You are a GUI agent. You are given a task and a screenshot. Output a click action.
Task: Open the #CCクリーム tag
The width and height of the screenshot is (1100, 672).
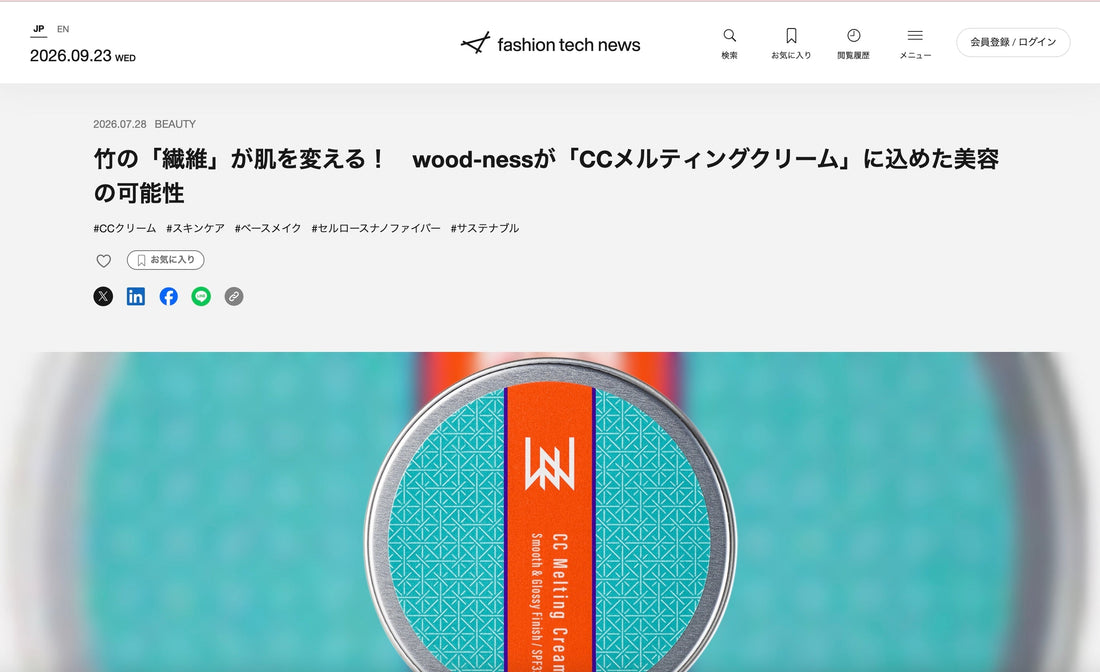124,228
